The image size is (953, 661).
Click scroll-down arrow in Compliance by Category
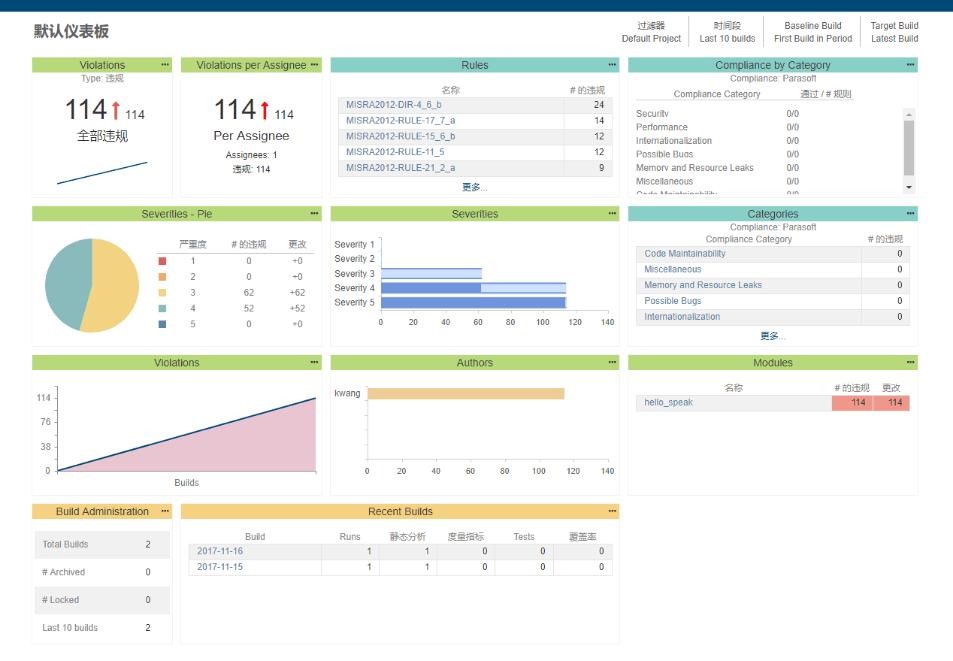point(909,187)
